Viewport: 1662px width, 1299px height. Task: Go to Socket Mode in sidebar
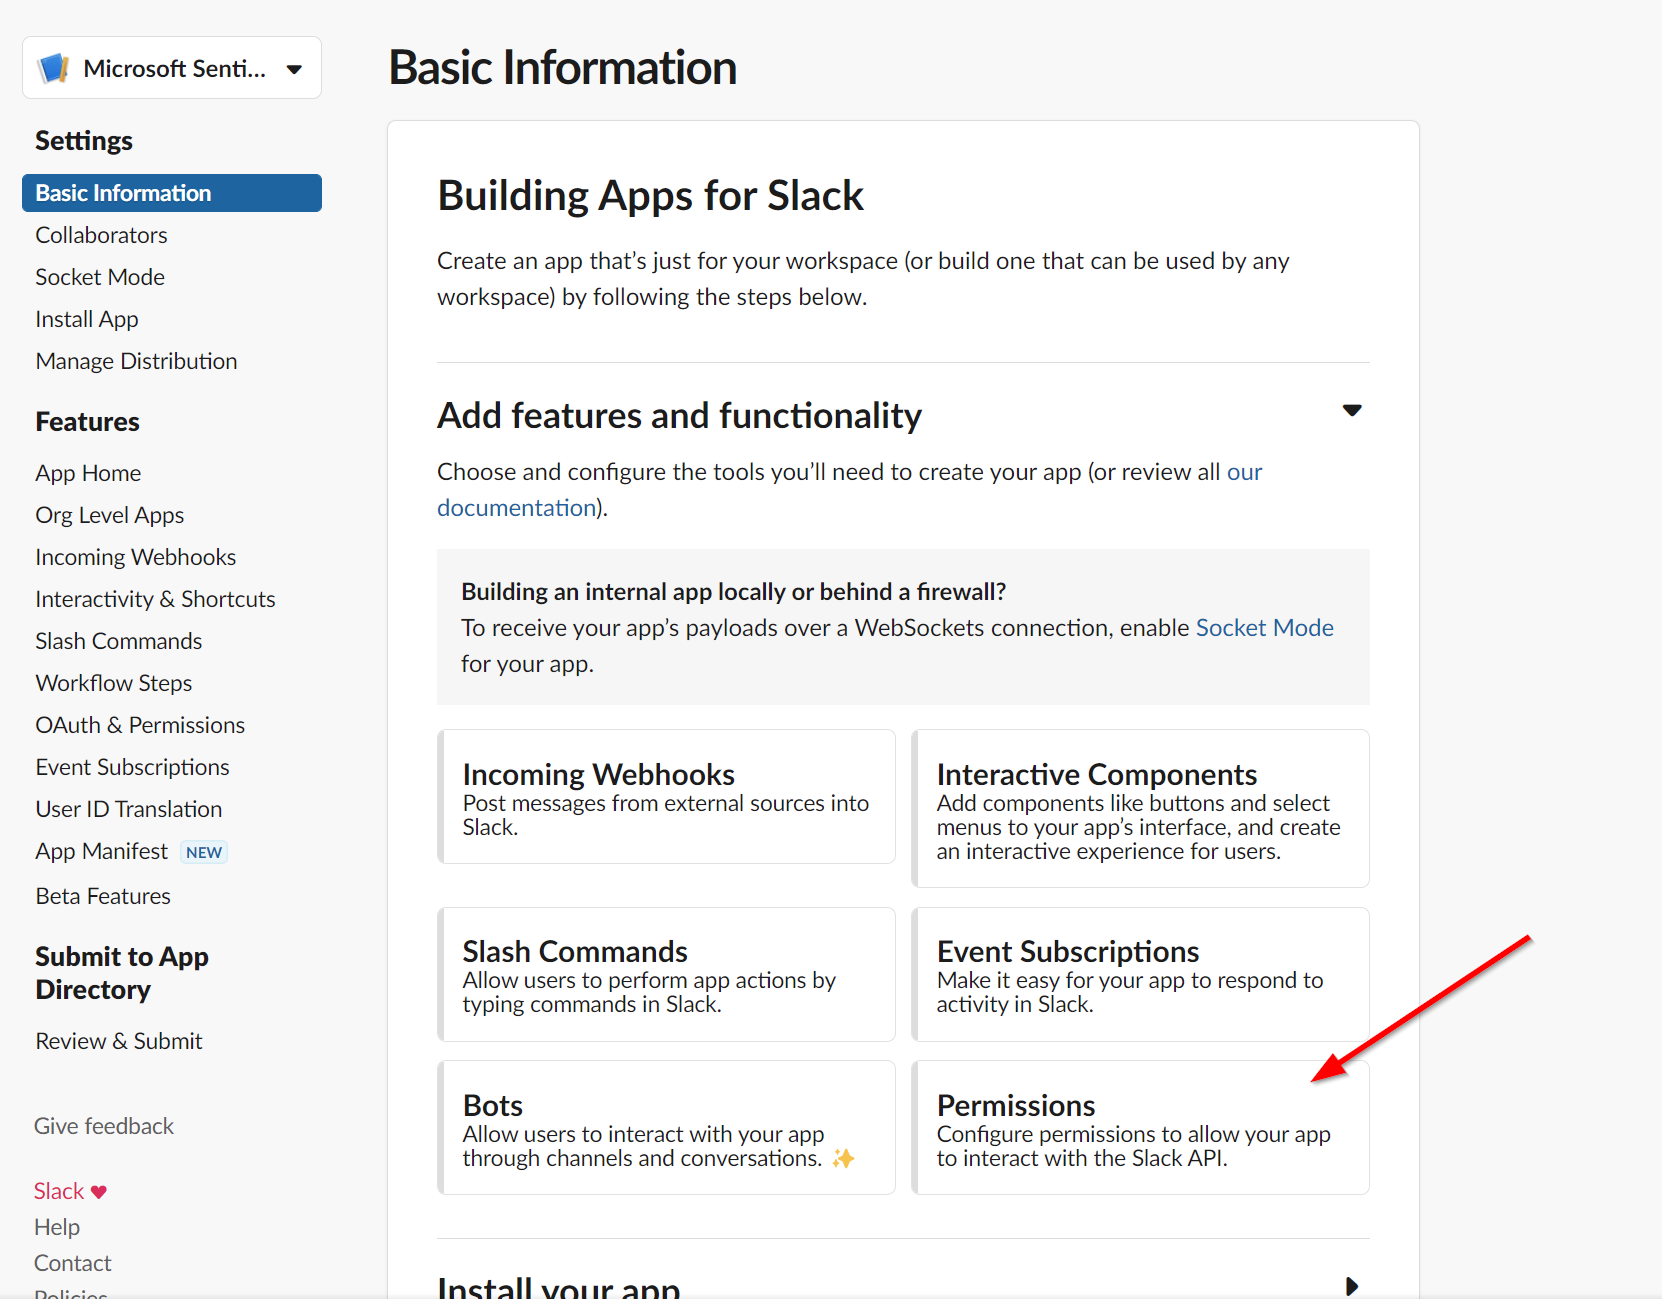pyautogui.click(x=100, y=277)
